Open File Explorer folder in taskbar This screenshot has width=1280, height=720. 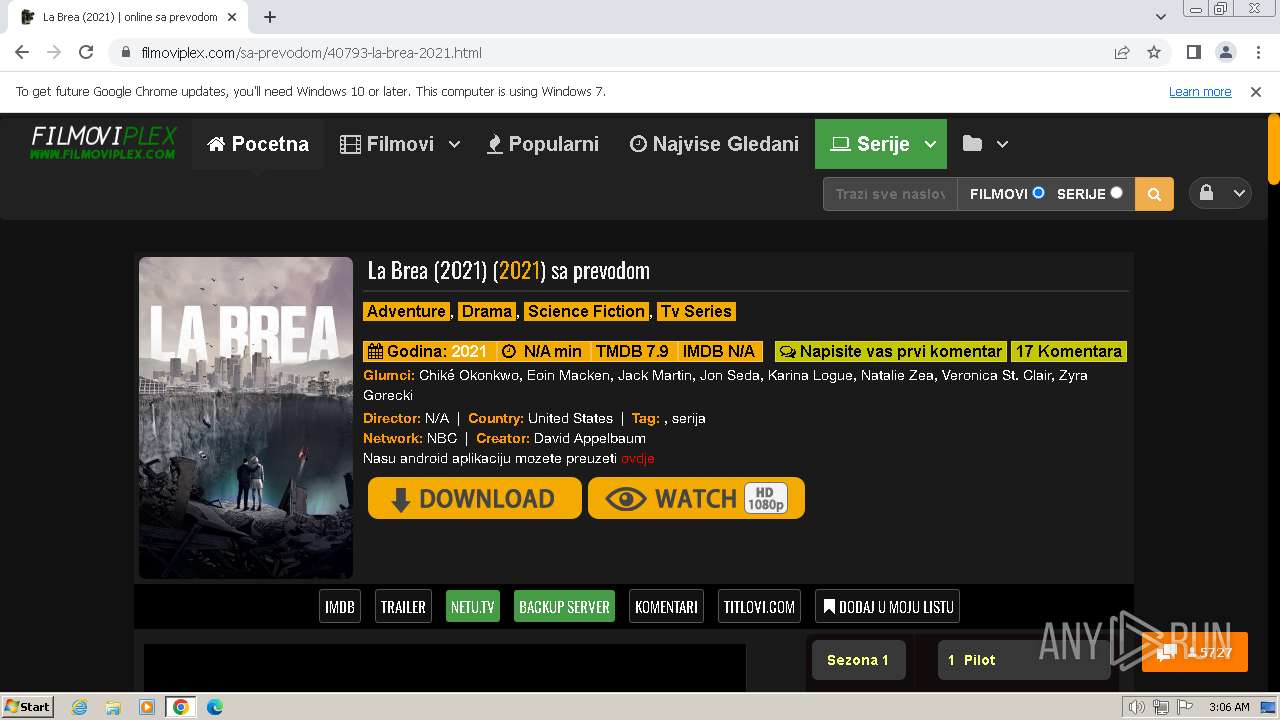coord(113,707)
